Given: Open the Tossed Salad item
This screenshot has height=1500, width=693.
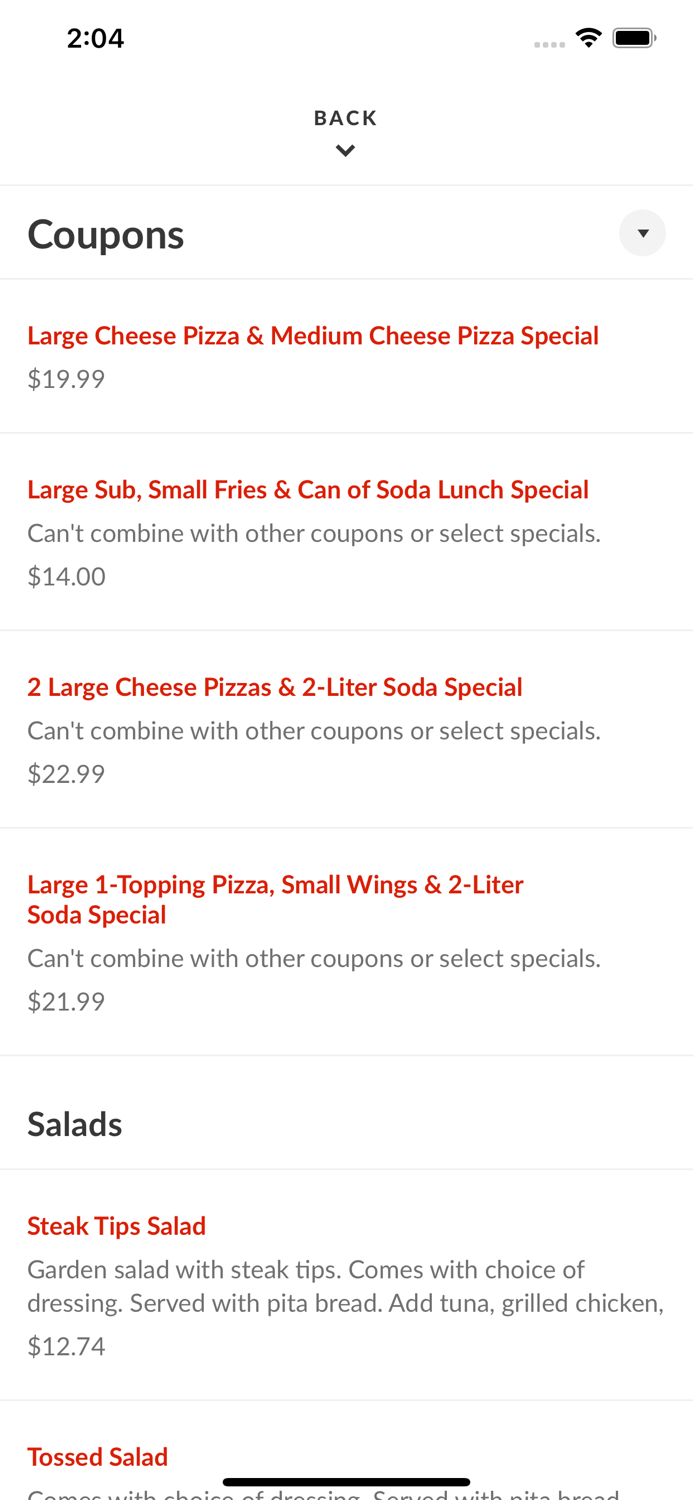Looking at the screenshot, I should click(98, 1456).
